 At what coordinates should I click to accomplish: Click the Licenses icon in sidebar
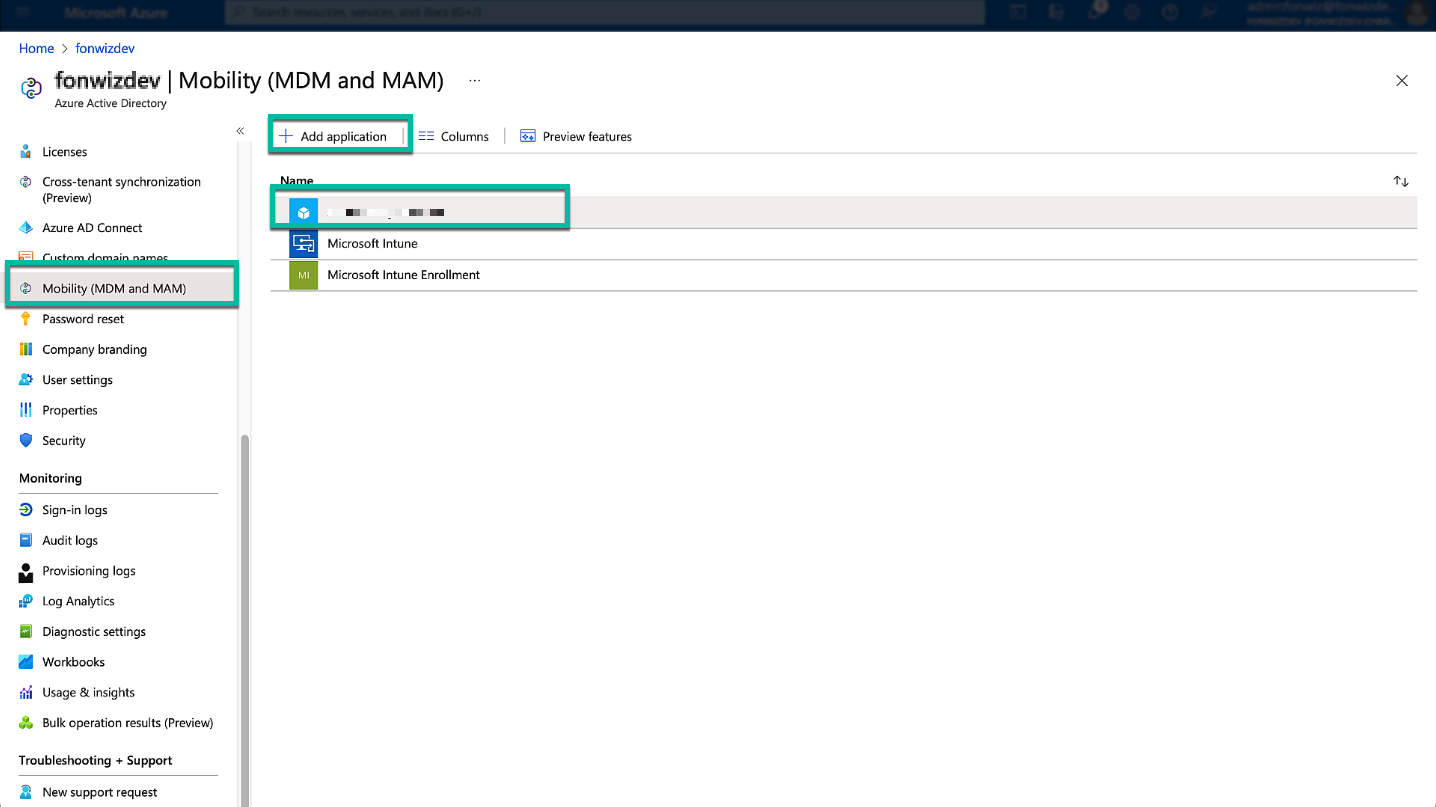[x=26, y=152]
